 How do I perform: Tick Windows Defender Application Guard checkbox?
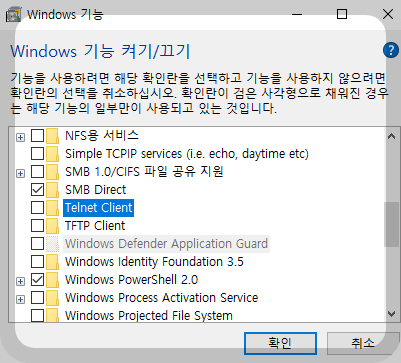coord(37,244)
